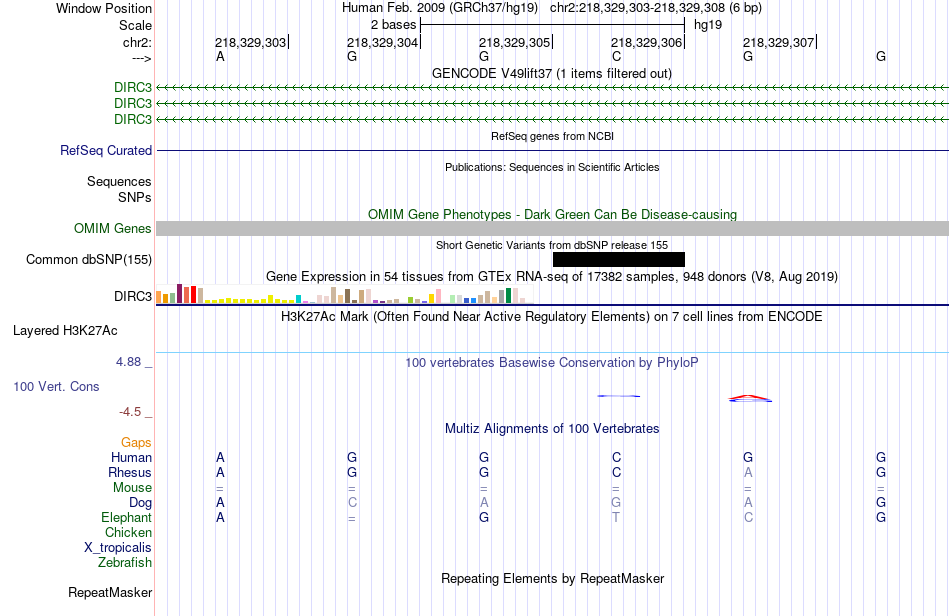Select the Mouse species row label
Viewport: 950px width, 616px height.
click(x=133, y=488)
